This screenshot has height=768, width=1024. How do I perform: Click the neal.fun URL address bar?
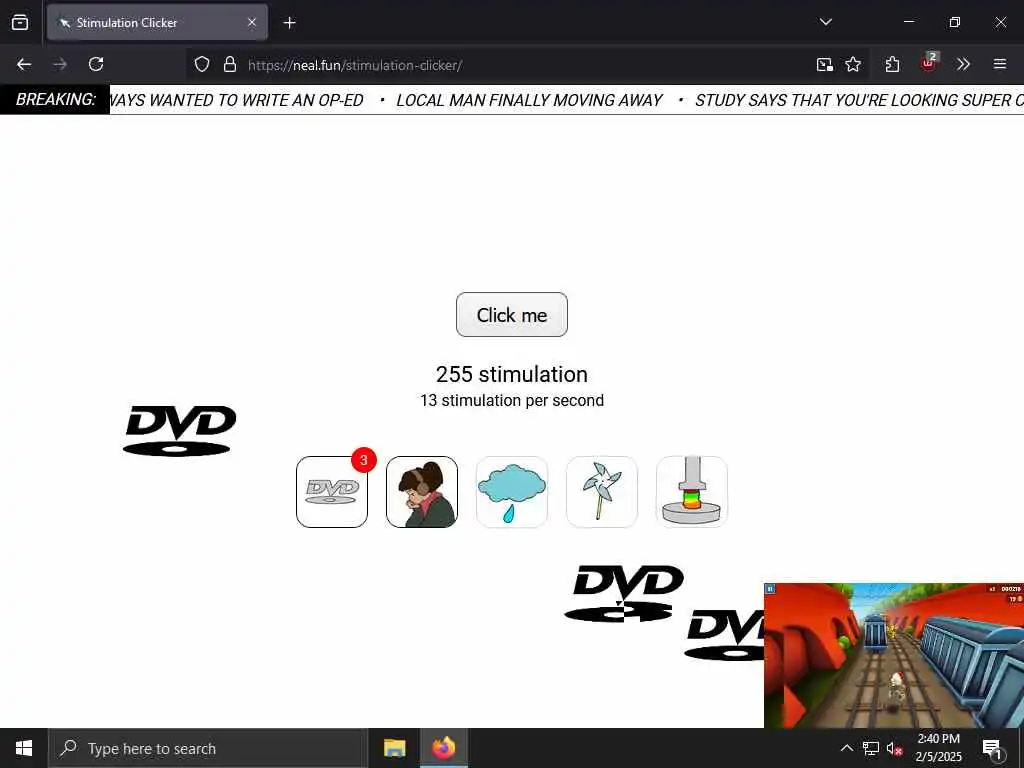355,65
